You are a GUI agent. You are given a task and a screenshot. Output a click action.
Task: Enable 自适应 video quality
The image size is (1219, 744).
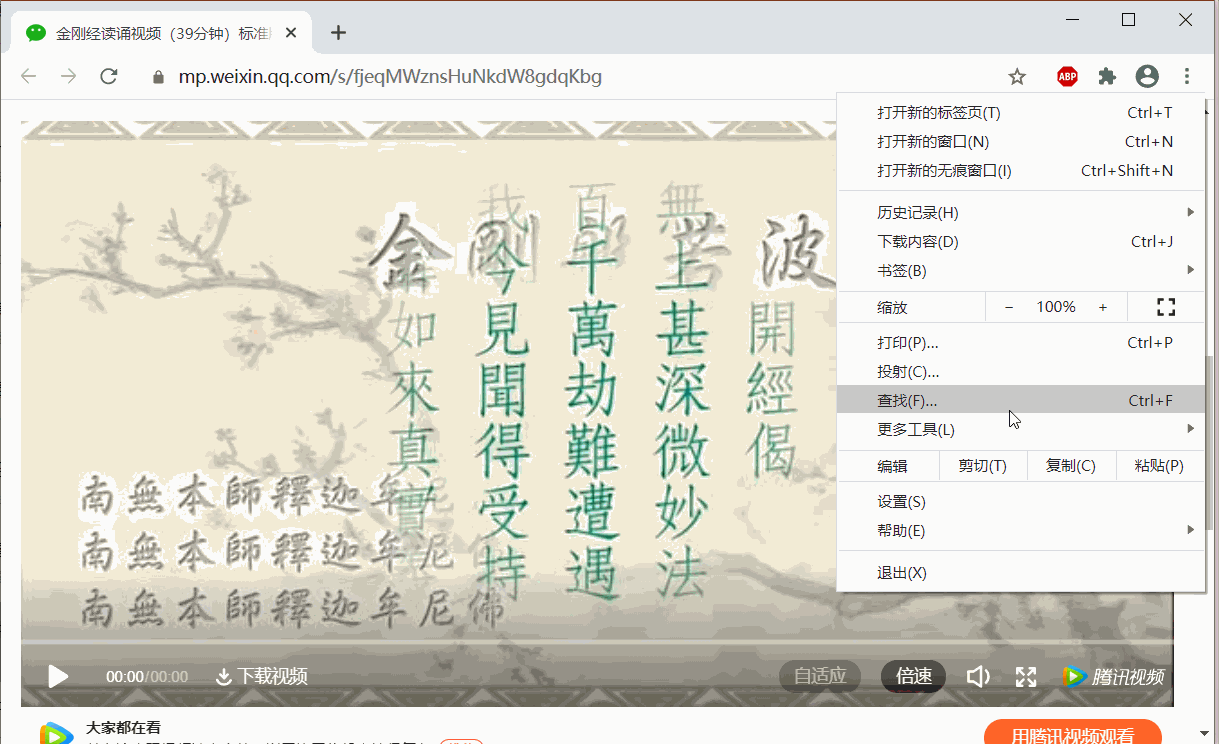tap(819, 676)
